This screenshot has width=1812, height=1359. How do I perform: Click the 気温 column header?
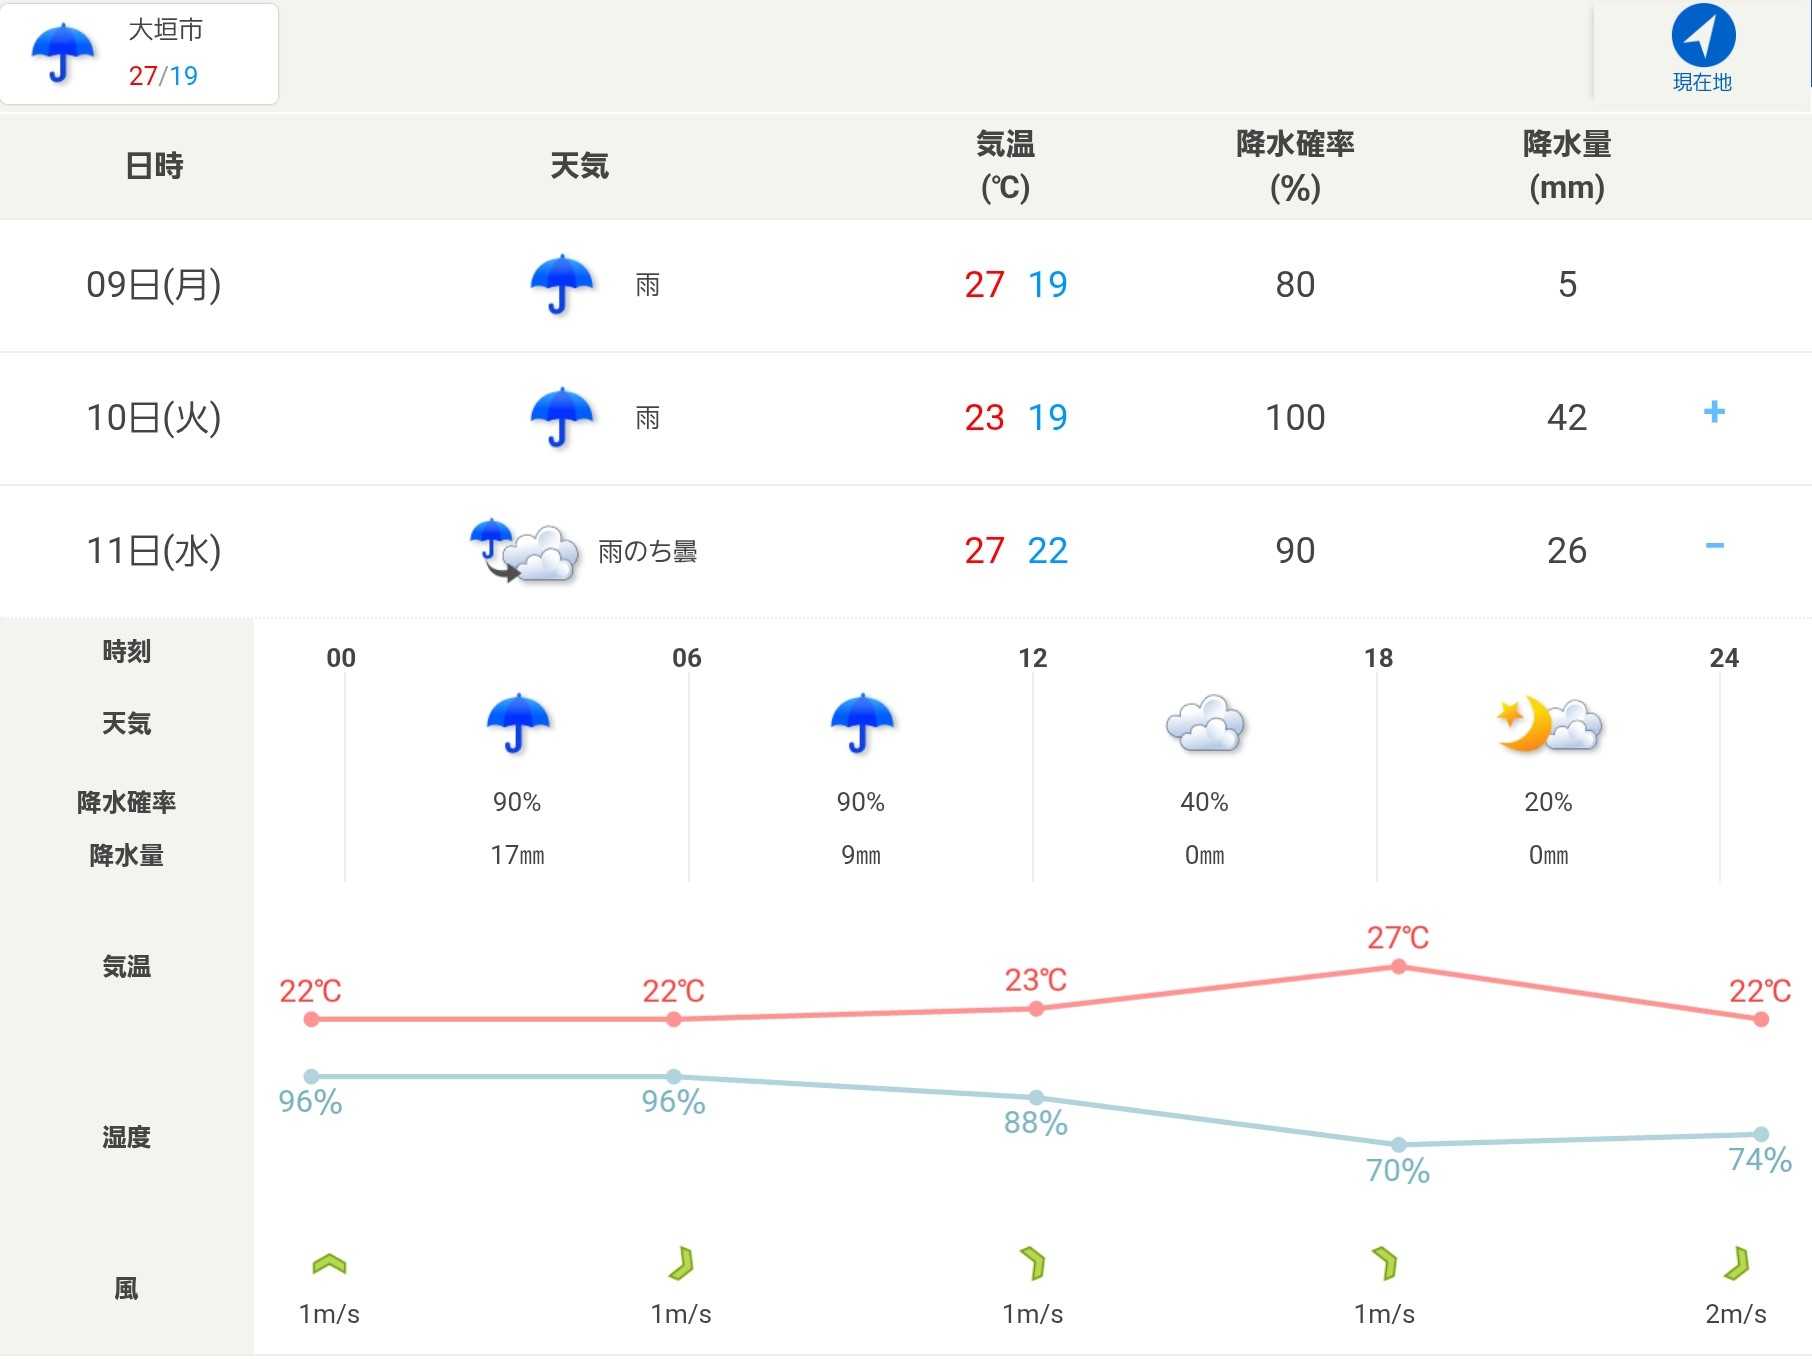pos(1005,166)
